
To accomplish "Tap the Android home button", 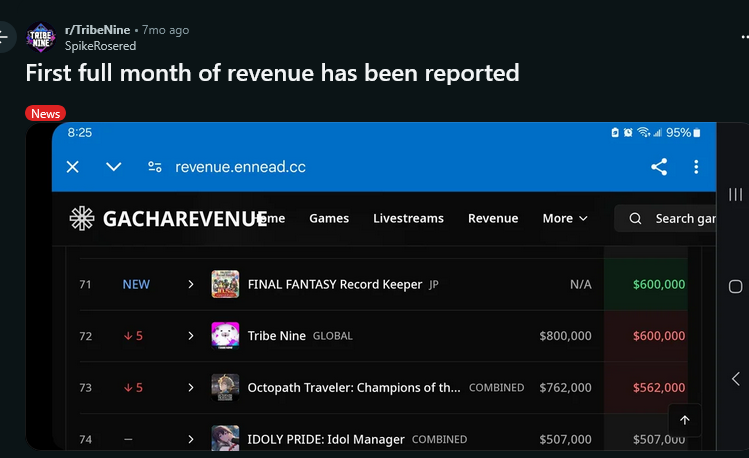I will [735, 287].
